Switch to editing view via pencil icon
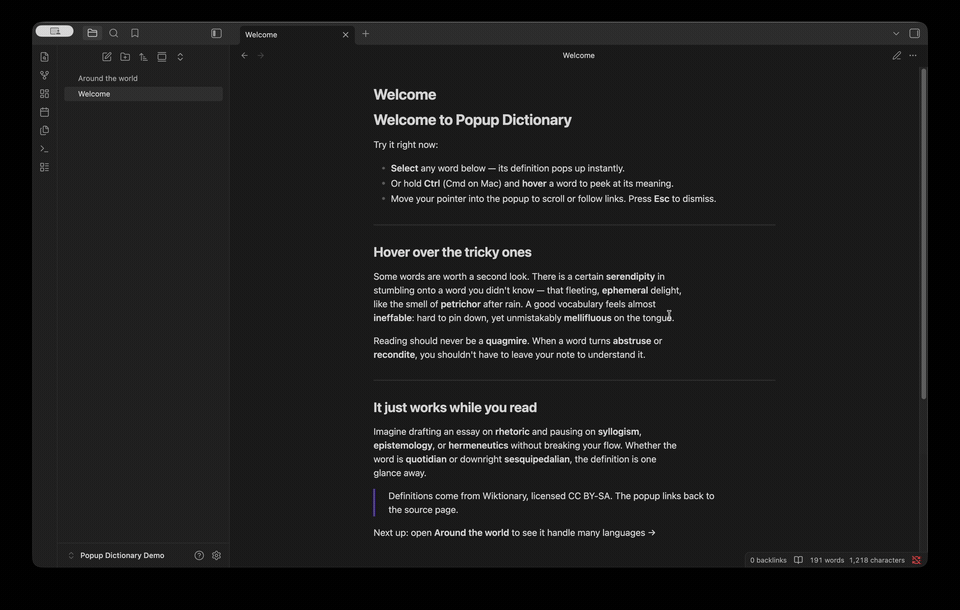 click(x=896, y=55)
